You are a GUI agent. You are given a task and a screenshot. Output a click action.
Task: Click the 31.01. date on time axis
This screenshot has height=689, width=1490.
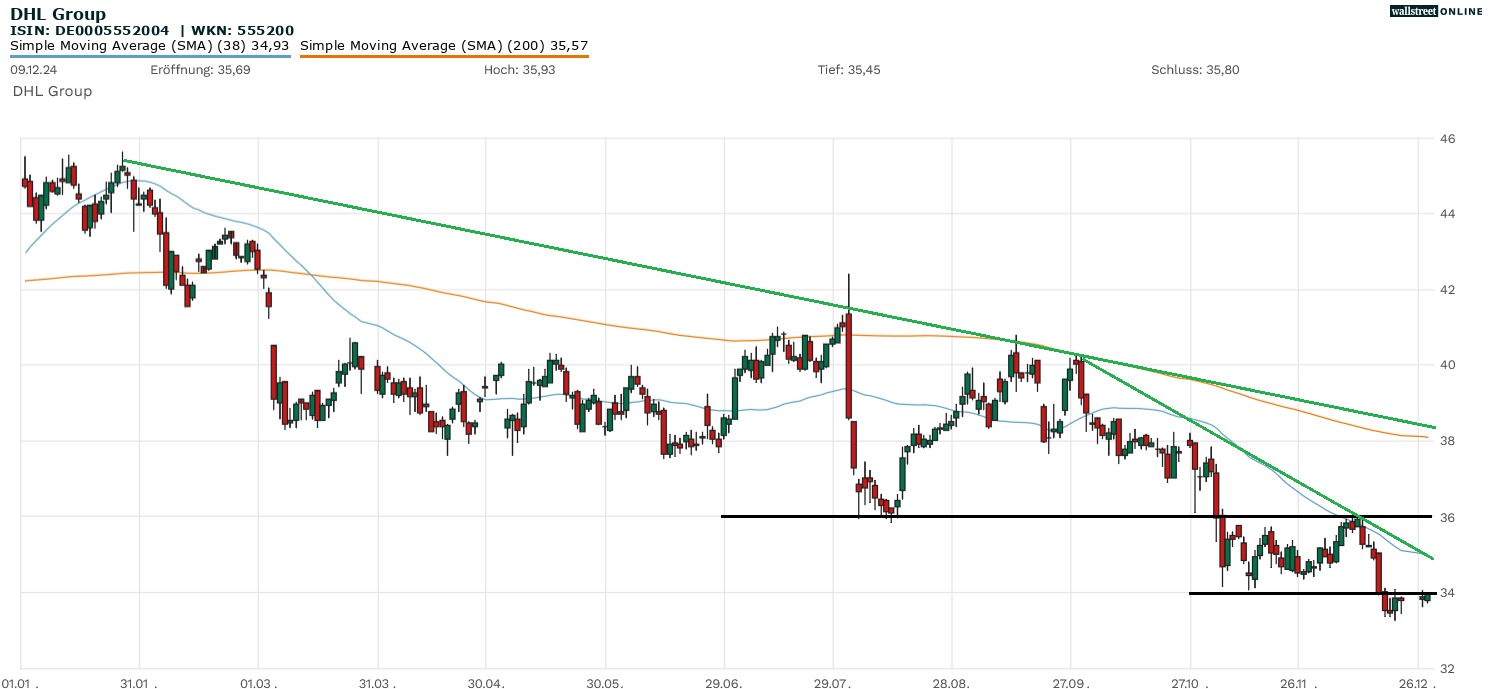(x=138, y=682)
